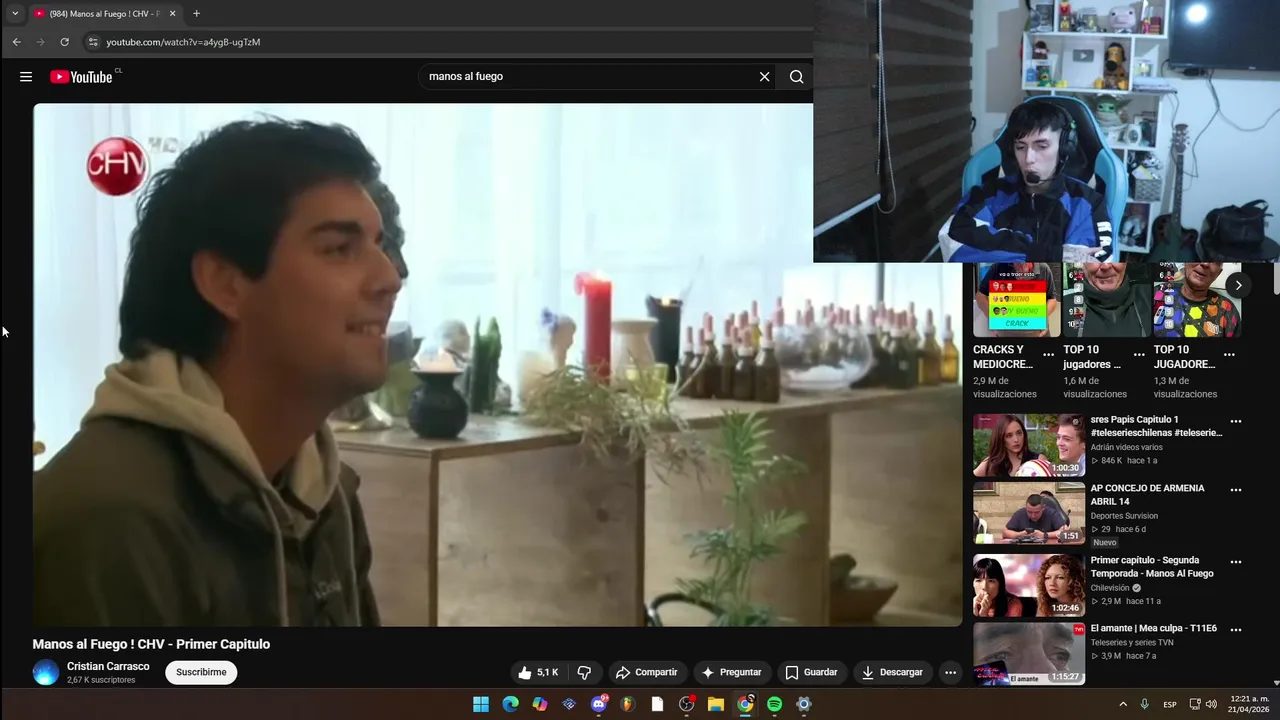Open options for sres Papis Capitulo video
The image size is (1280, 720).
tap(1236, 421)
